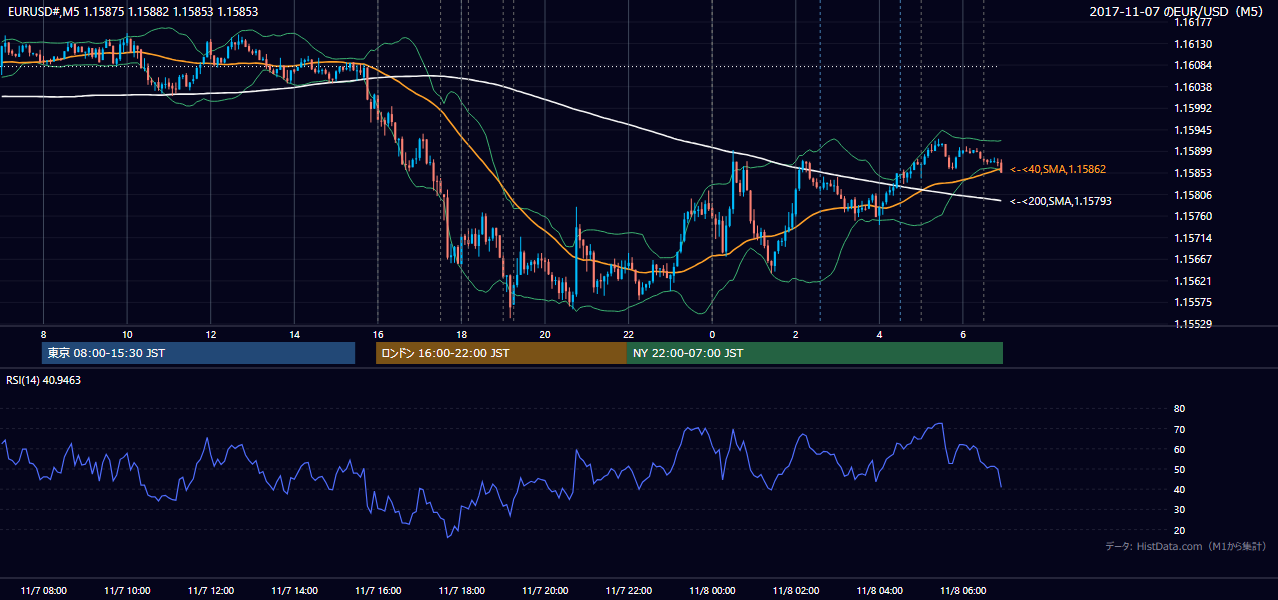Click price level 1.15529 on axis
The image size is (1278, 600).
tap(1193, 324)
